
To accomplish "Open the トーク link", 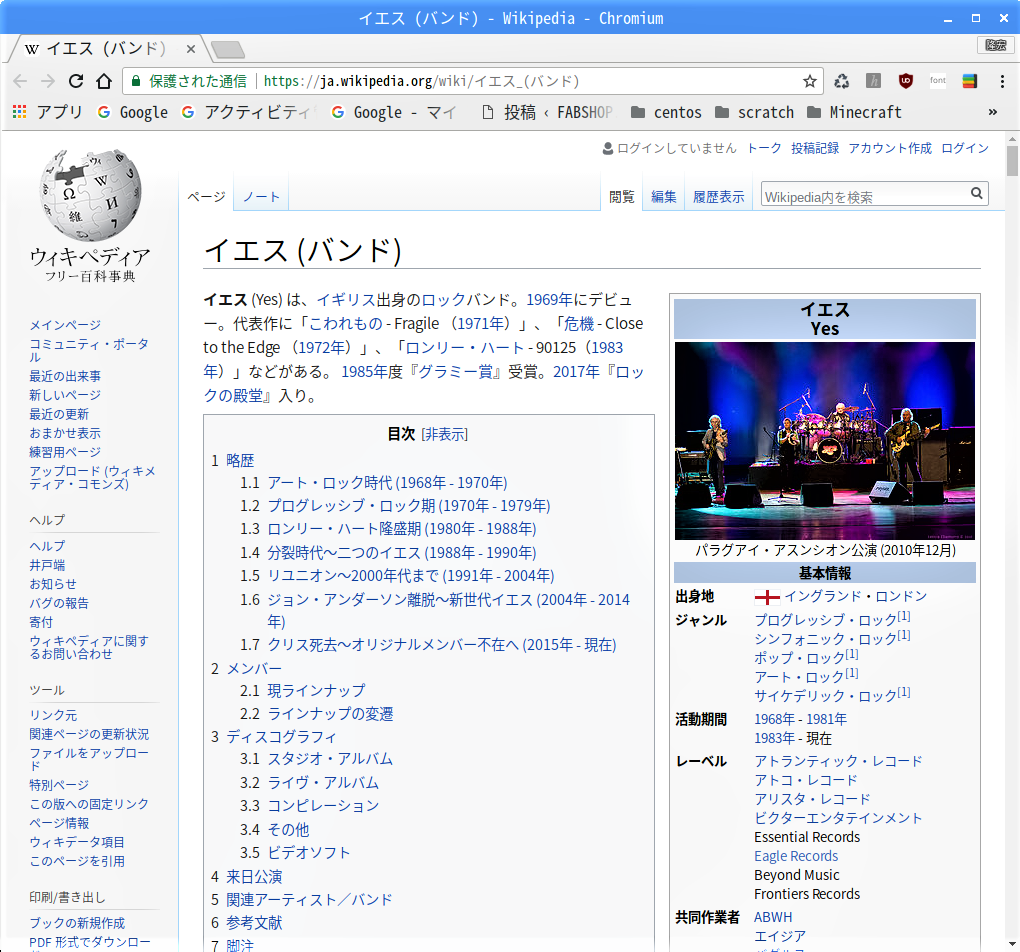I will point(764,148).
